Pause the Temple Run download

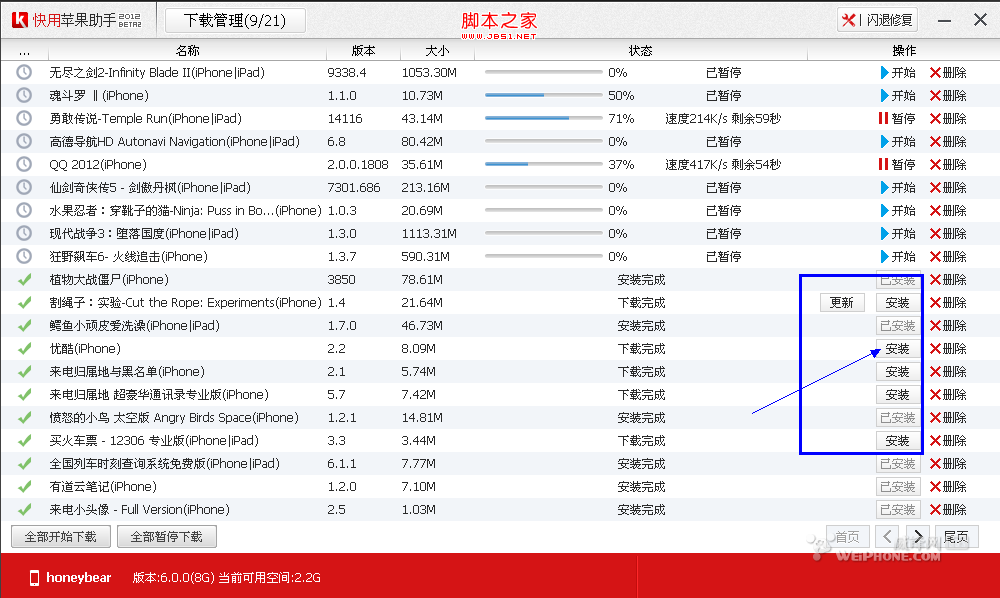[897, 119]
